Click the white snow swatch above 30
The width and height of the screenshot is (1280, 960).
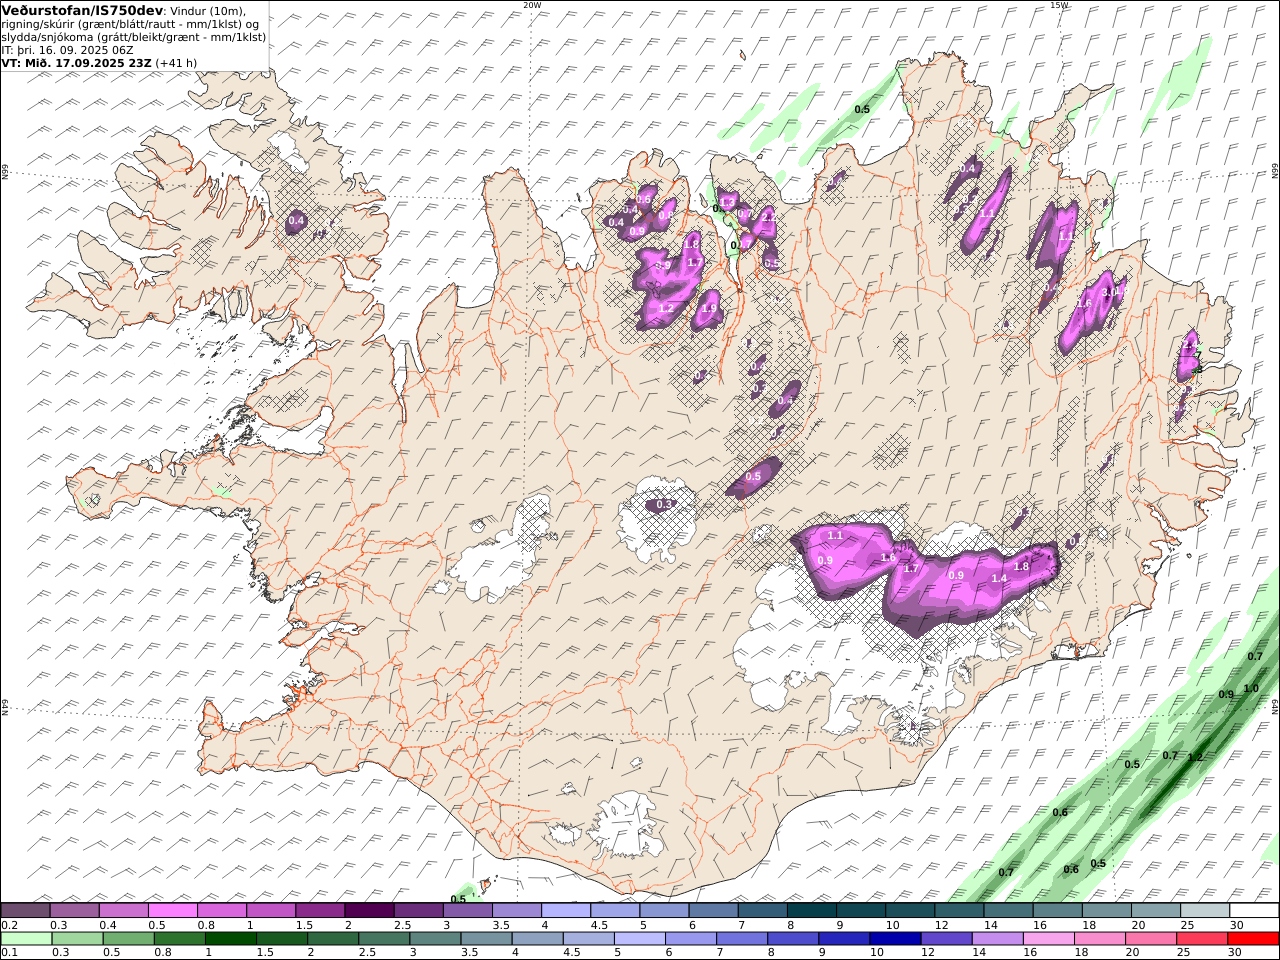[x=1253, y=911]
